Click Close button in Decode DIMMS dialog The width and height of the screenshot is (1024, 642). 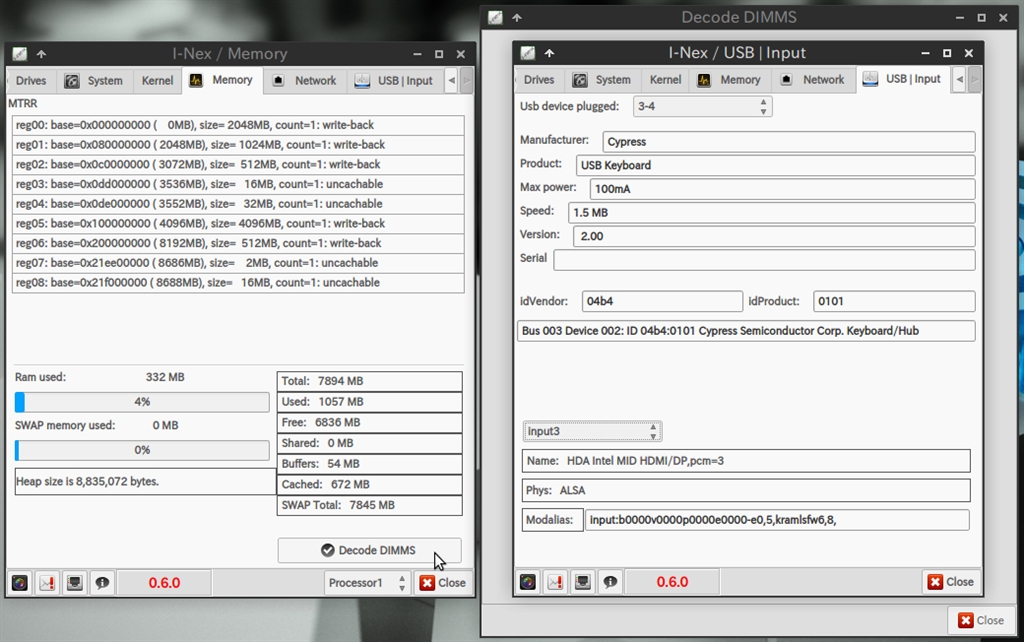979,620
